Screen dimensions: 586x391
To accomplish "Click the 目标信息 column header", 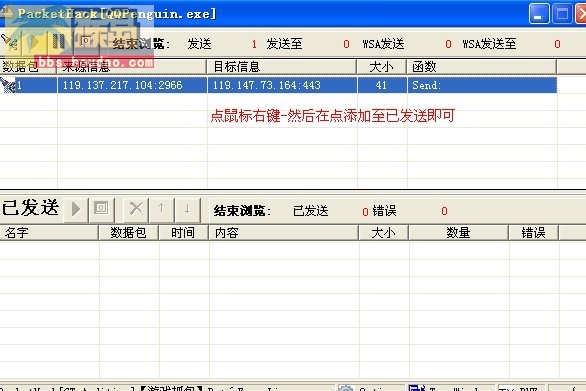I will pyautogui.click(x=281, y=67).
